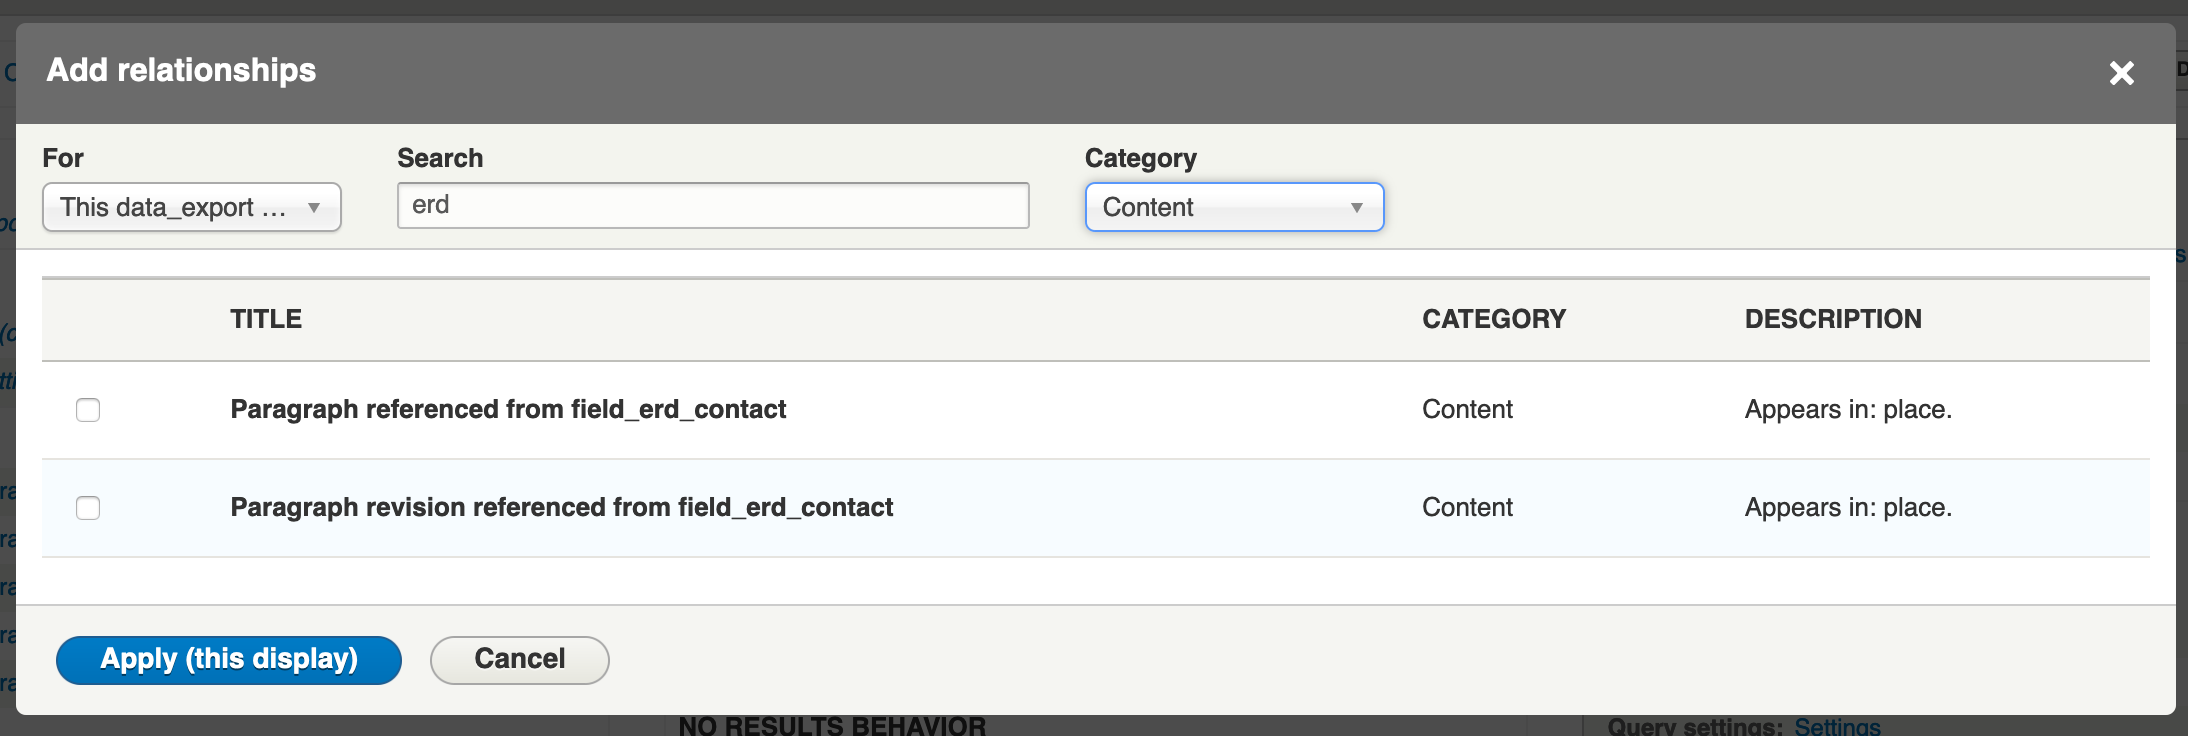
Task: Click the 'Search' field label
Action: coord(440,158)
